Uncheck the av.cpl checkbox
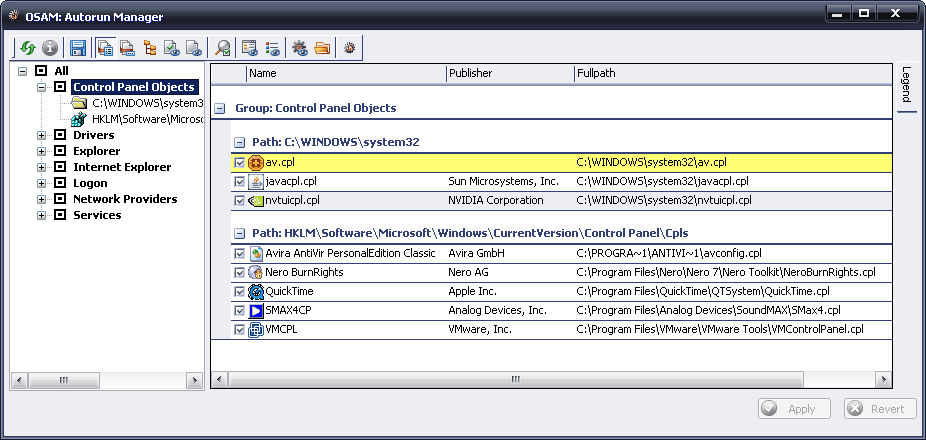 click(x=239, y=162)
